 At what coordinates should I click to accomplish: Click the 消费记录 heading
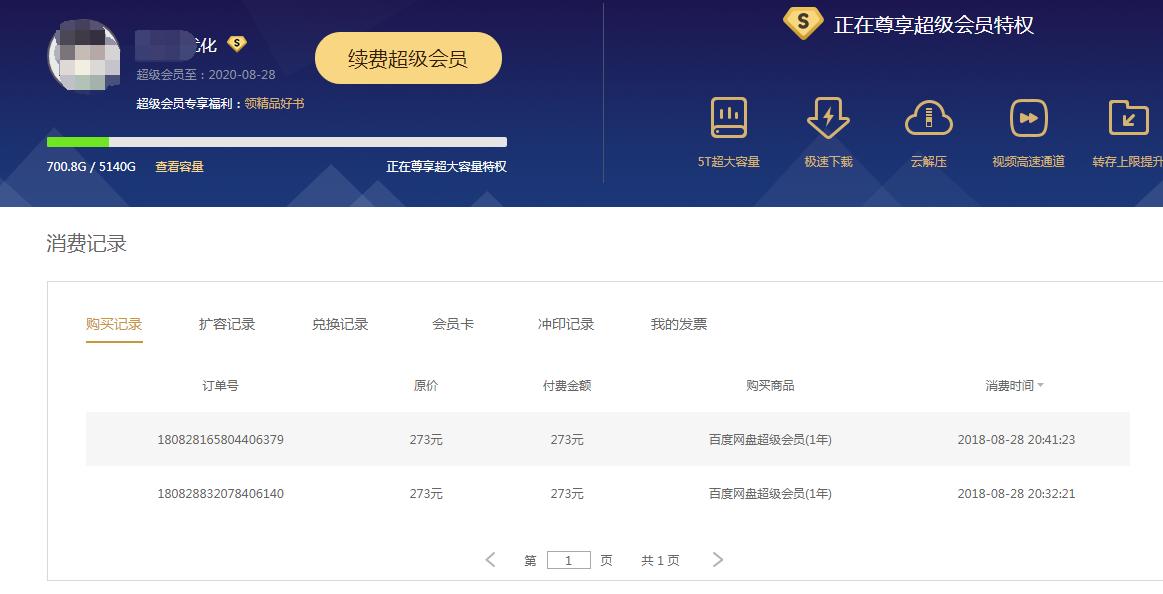click(x=87, y=244)
